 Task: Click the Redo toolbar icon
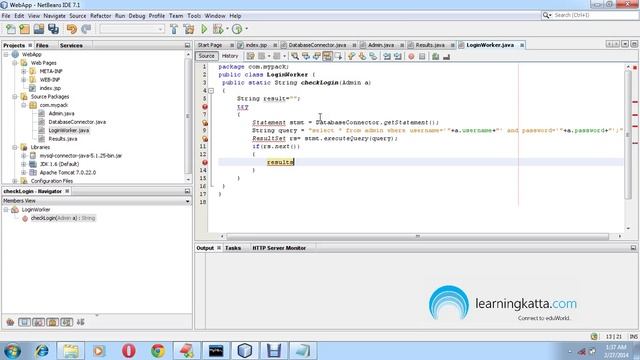86,29
